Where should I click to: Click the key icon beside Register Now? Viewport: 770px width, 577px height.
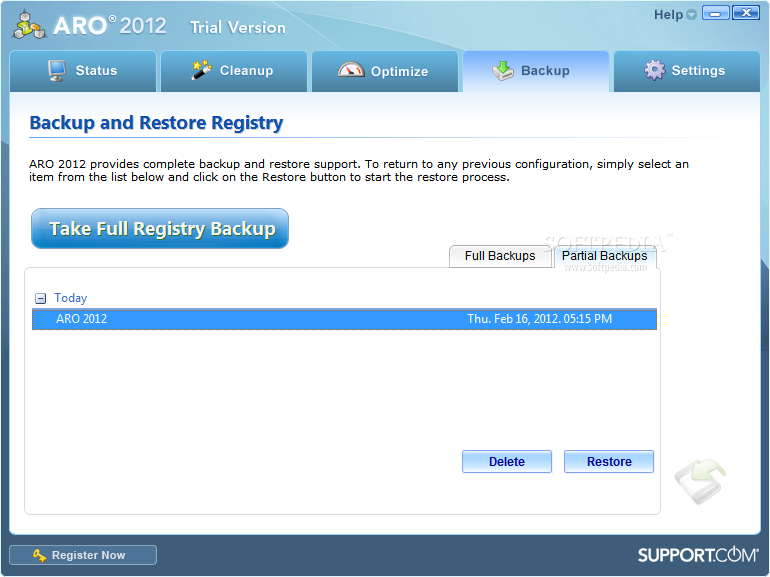39,555
